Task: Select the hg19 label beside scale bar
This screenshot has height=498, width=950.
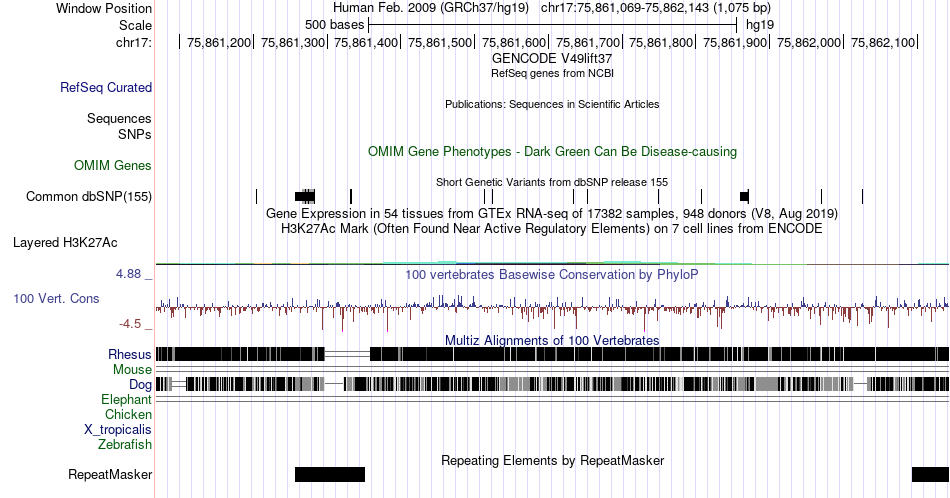Action: 760,25
